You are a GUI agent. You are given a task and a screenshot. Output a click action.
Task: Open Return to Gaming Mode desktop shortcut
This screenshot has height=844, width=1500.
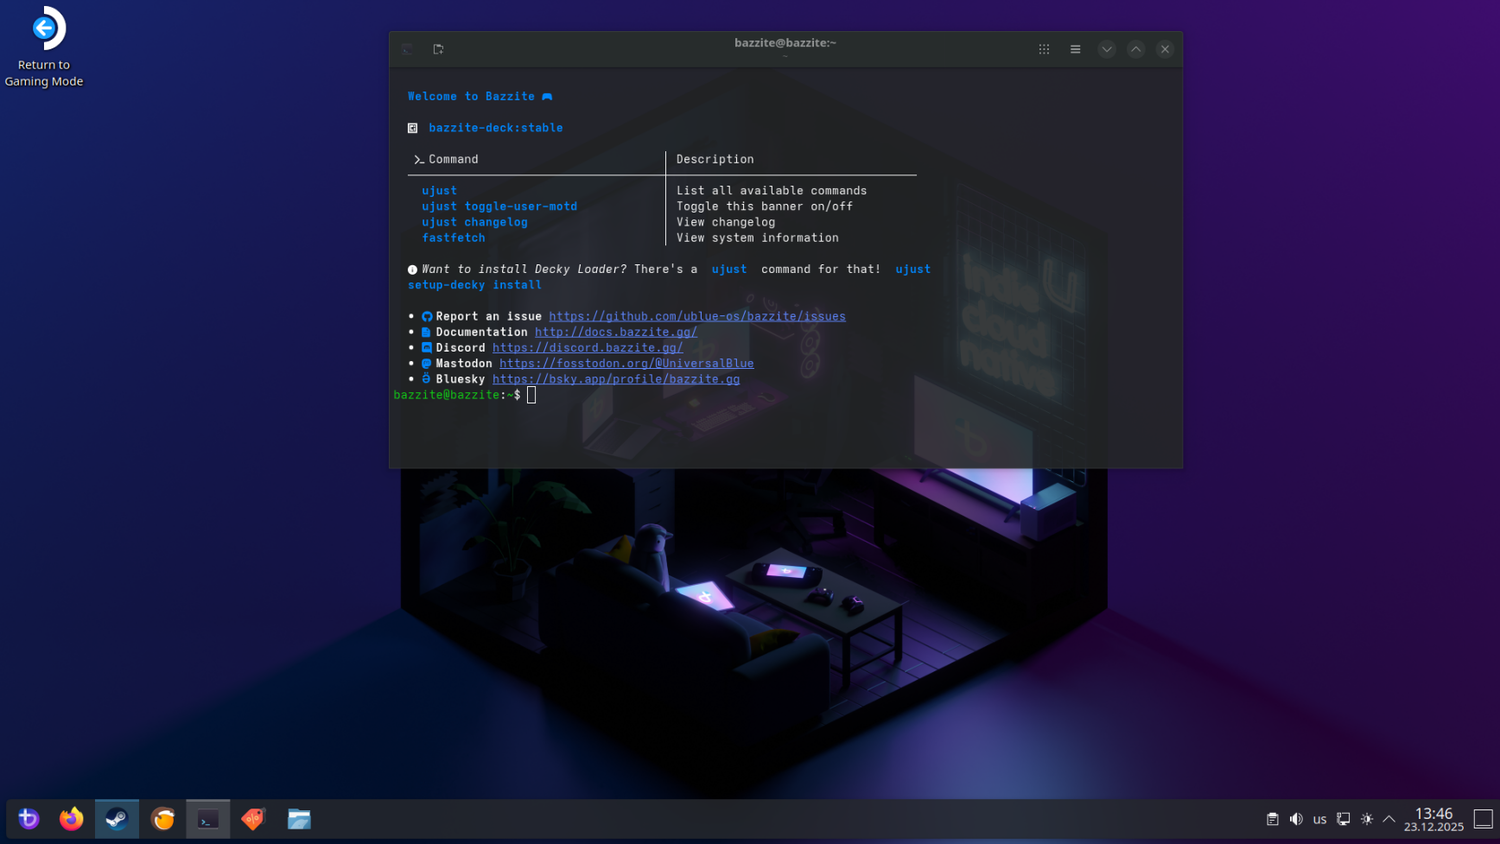44,47
